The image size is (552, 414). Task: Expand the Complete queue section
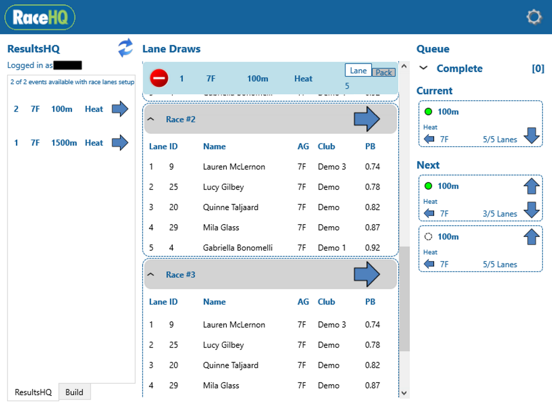[424, 68]
